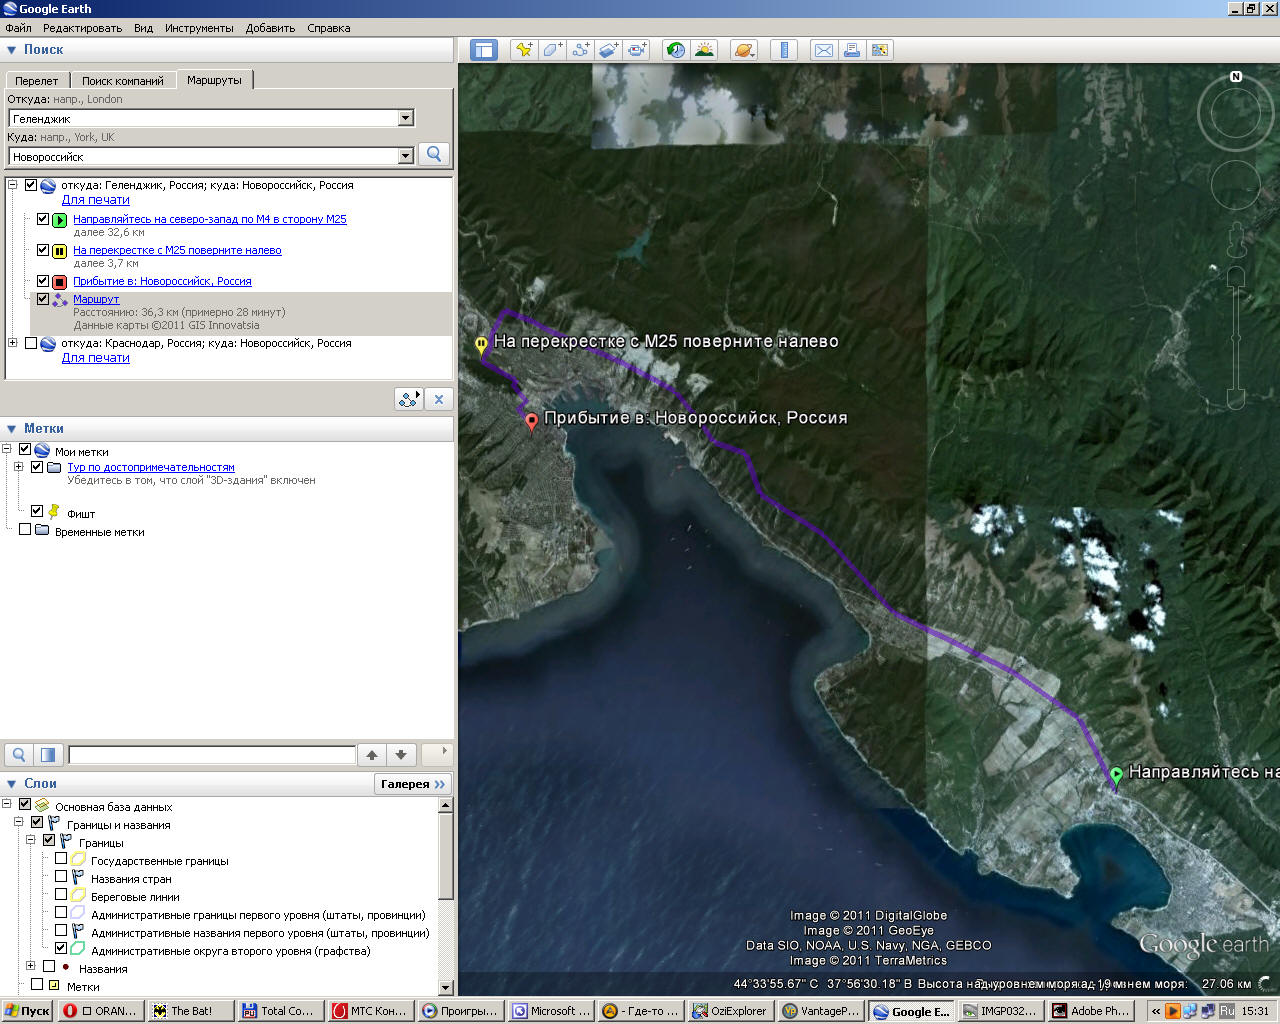
Task: Click the zoom slider on the map
Action: 1236,338
